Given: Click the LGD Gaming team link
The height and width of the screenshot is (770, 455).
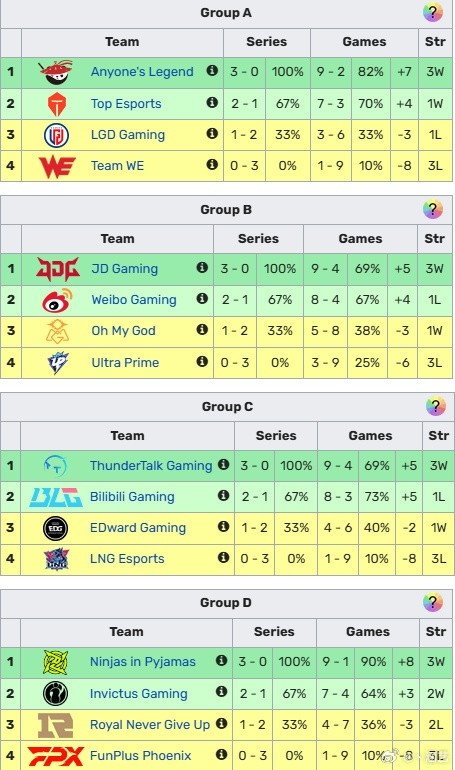Looking at the screenshot, I should [x=128, y=135].
